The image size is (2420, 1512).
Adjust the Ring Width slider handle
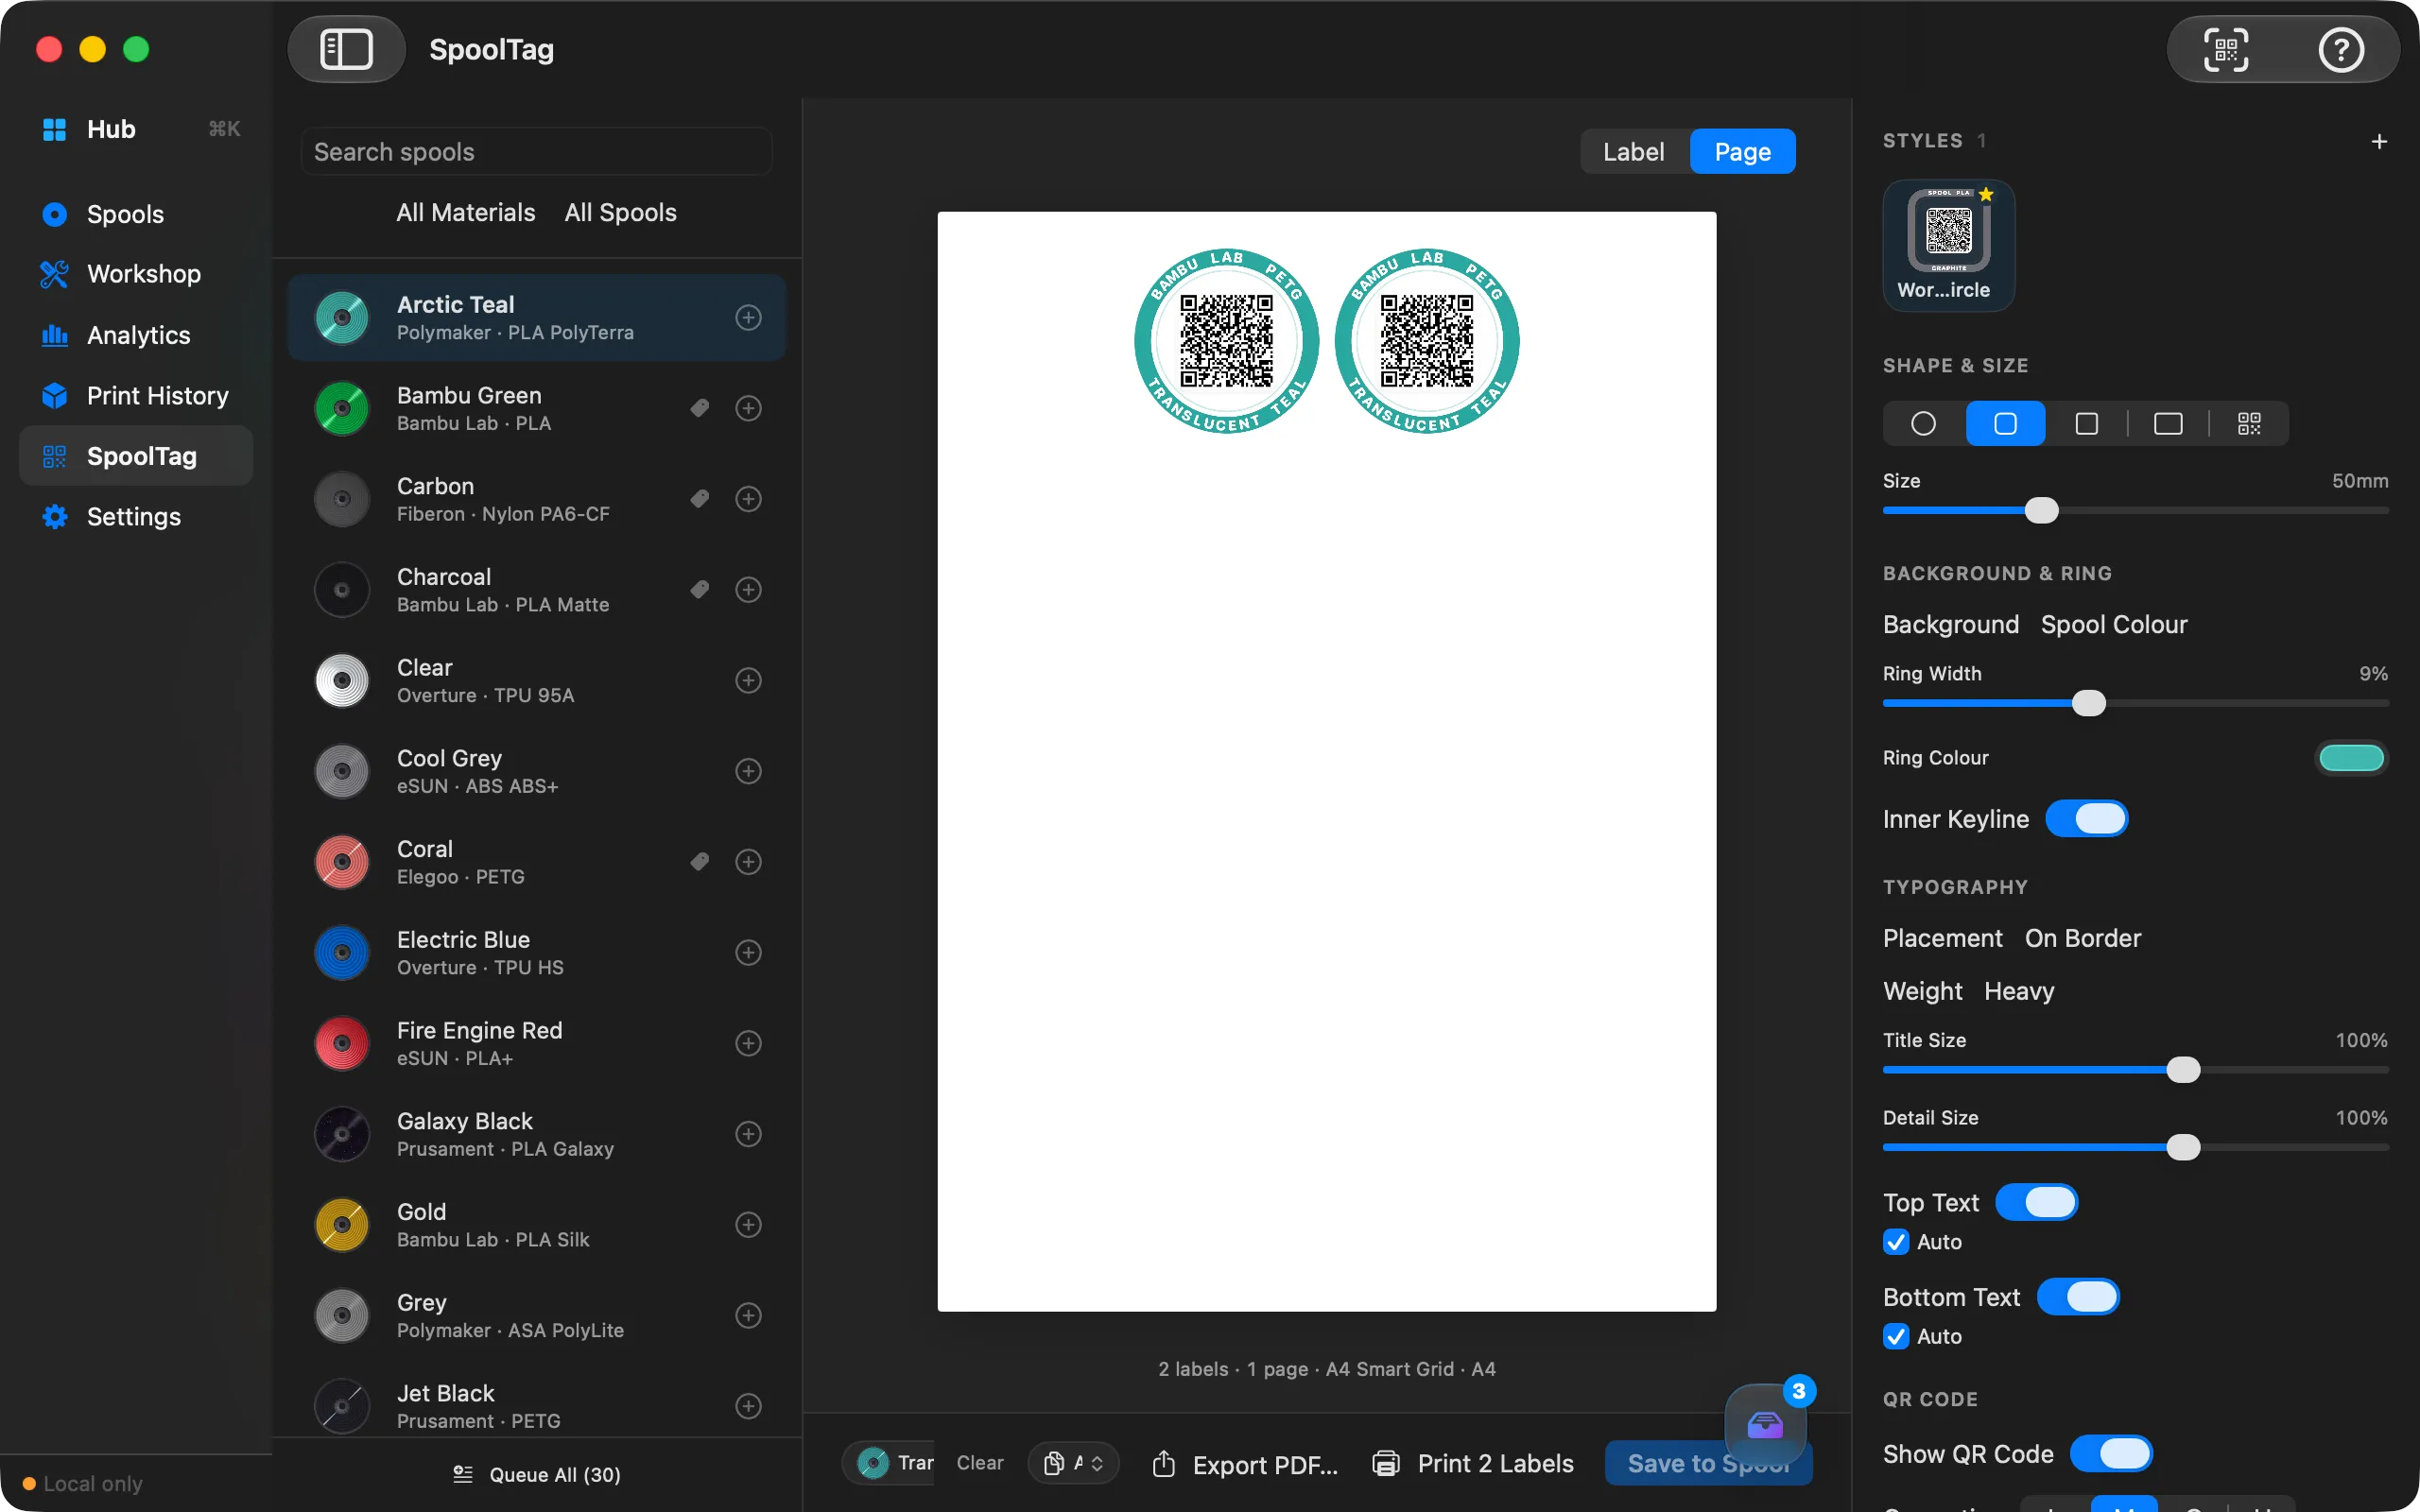pos(2089,703)
